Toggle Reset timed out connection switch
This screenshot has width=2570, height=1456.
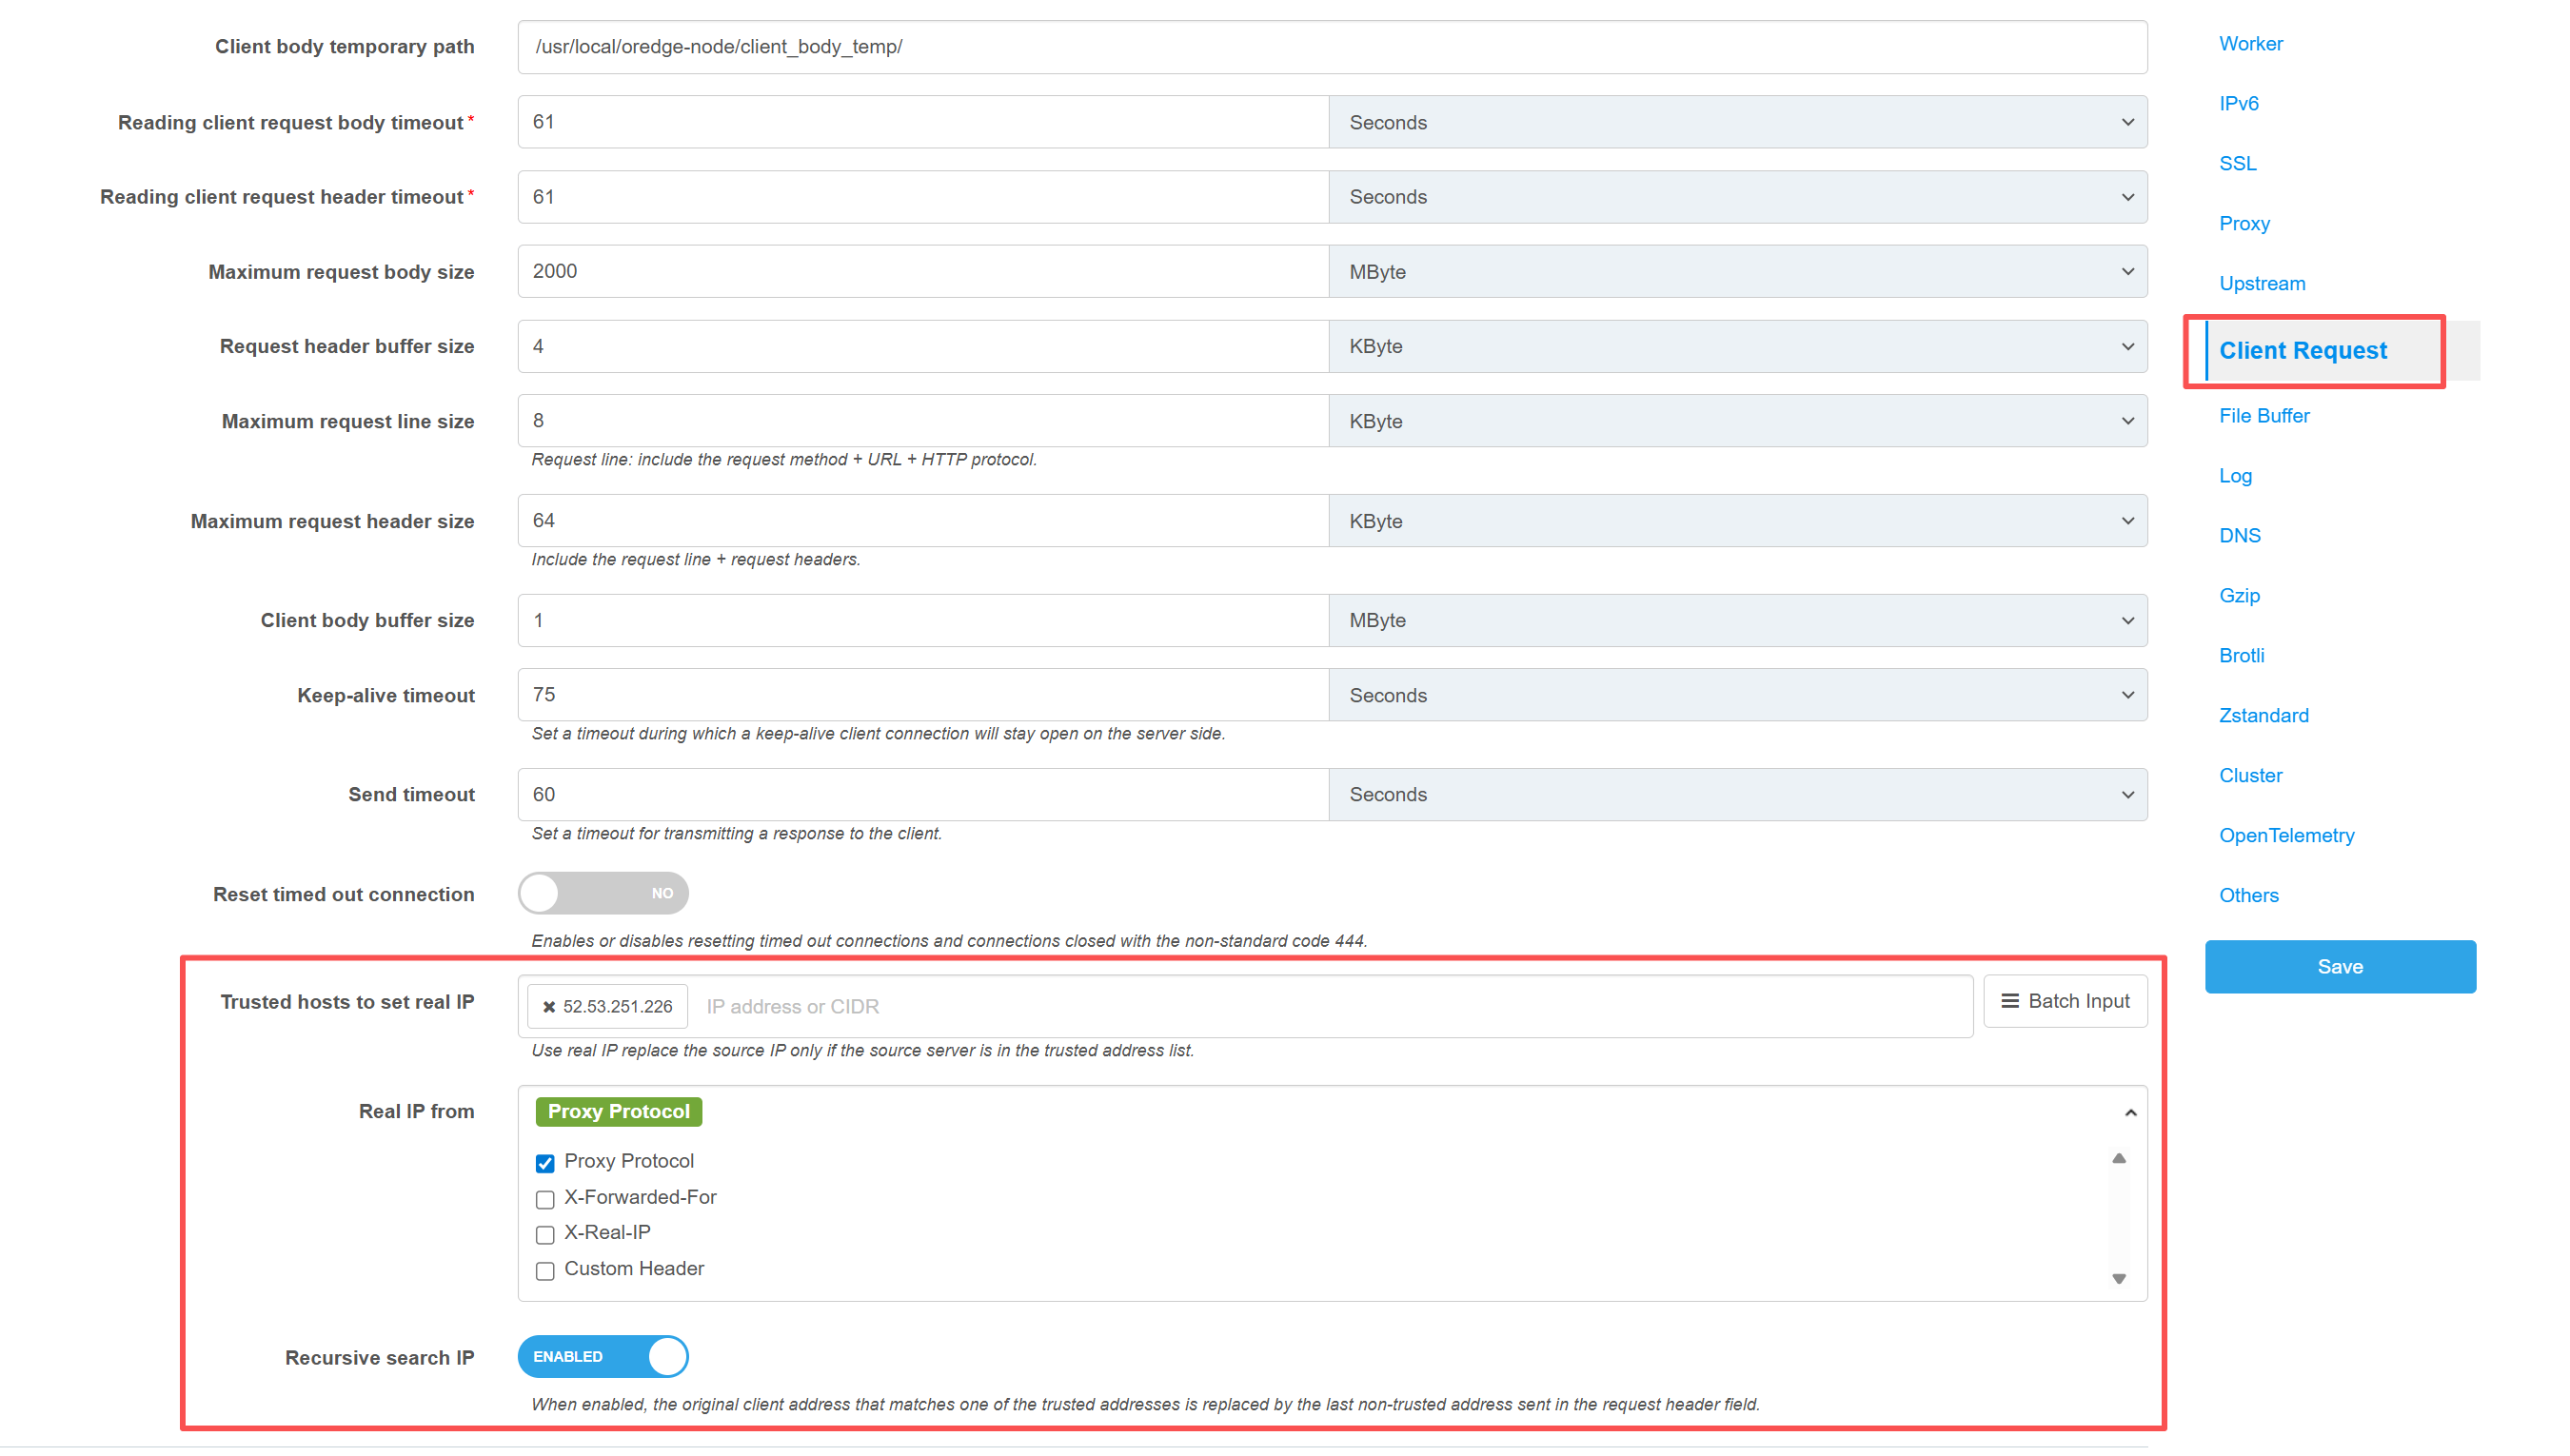pyautogui.click(x=603, y=893)
